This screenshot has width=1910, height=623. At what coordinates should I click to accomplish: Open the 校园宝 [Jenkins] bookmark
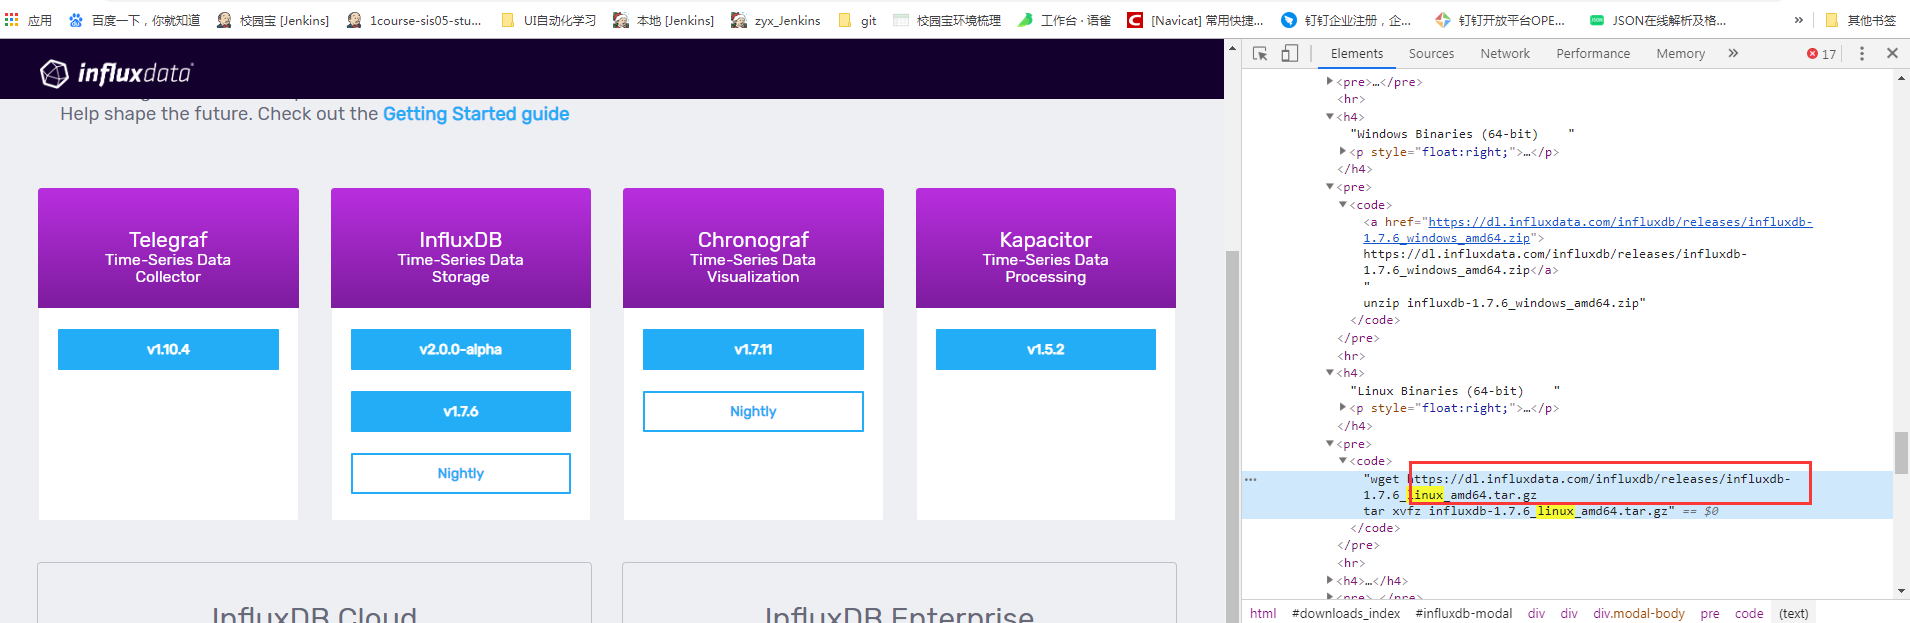273,20
